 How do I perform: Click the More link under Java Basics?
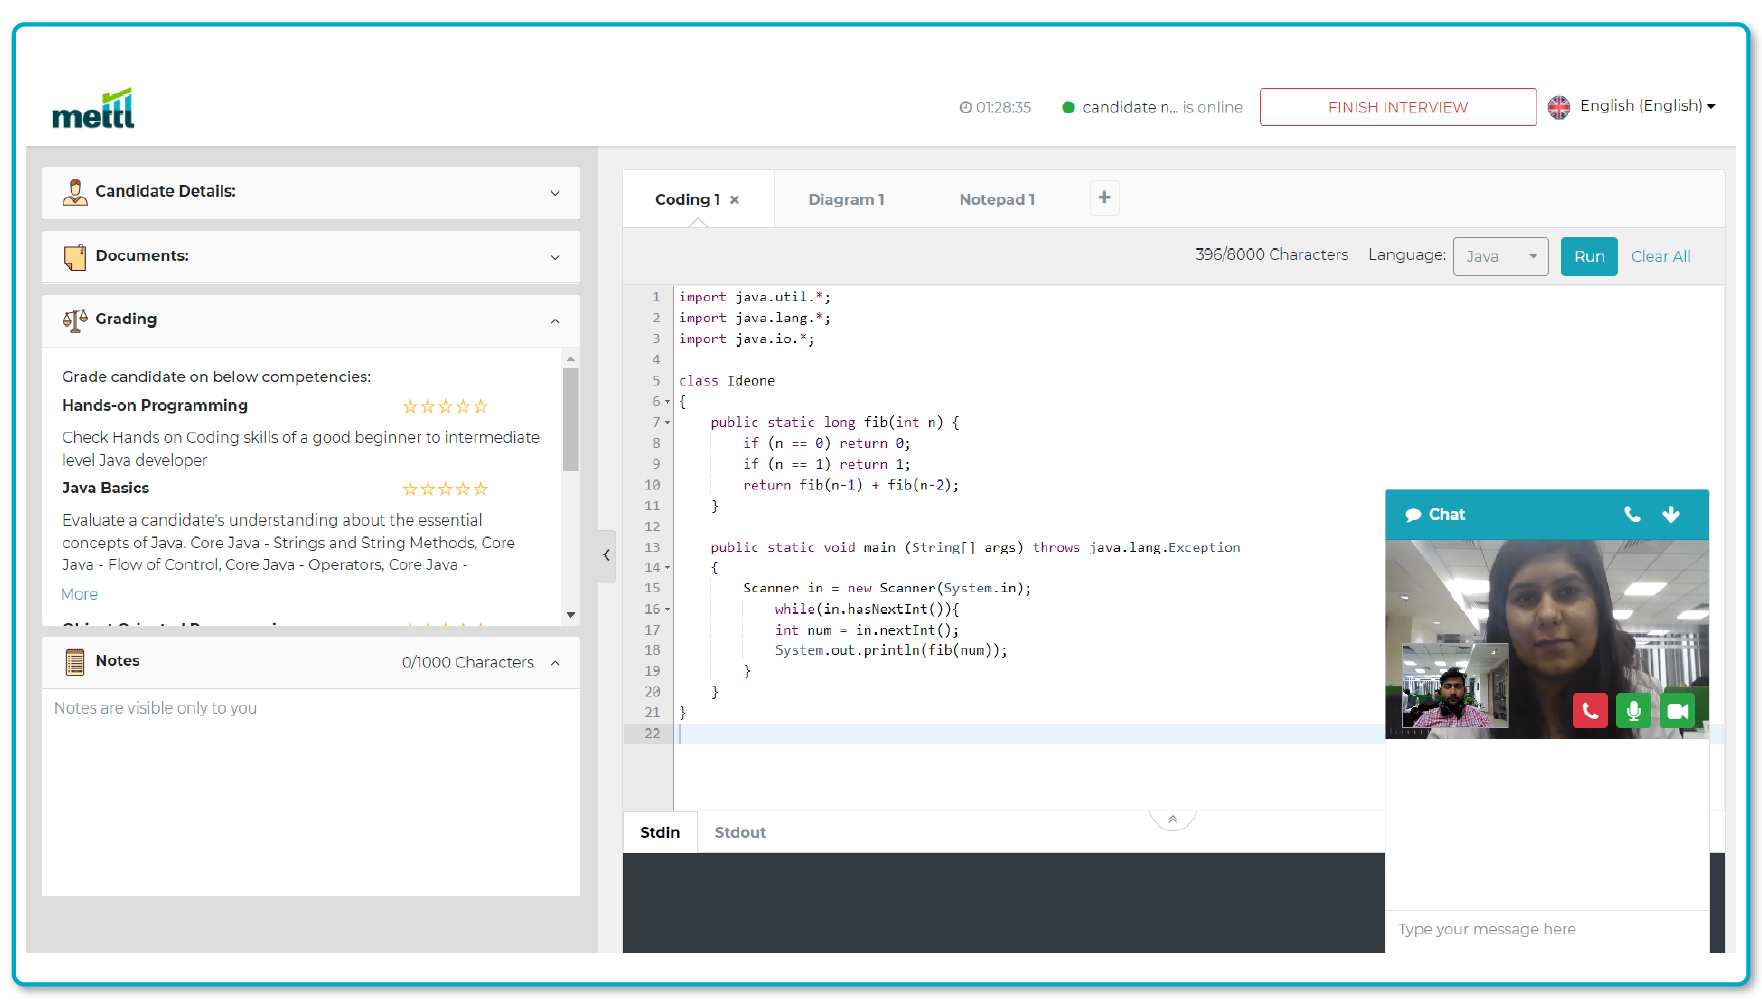coord(80,595)
